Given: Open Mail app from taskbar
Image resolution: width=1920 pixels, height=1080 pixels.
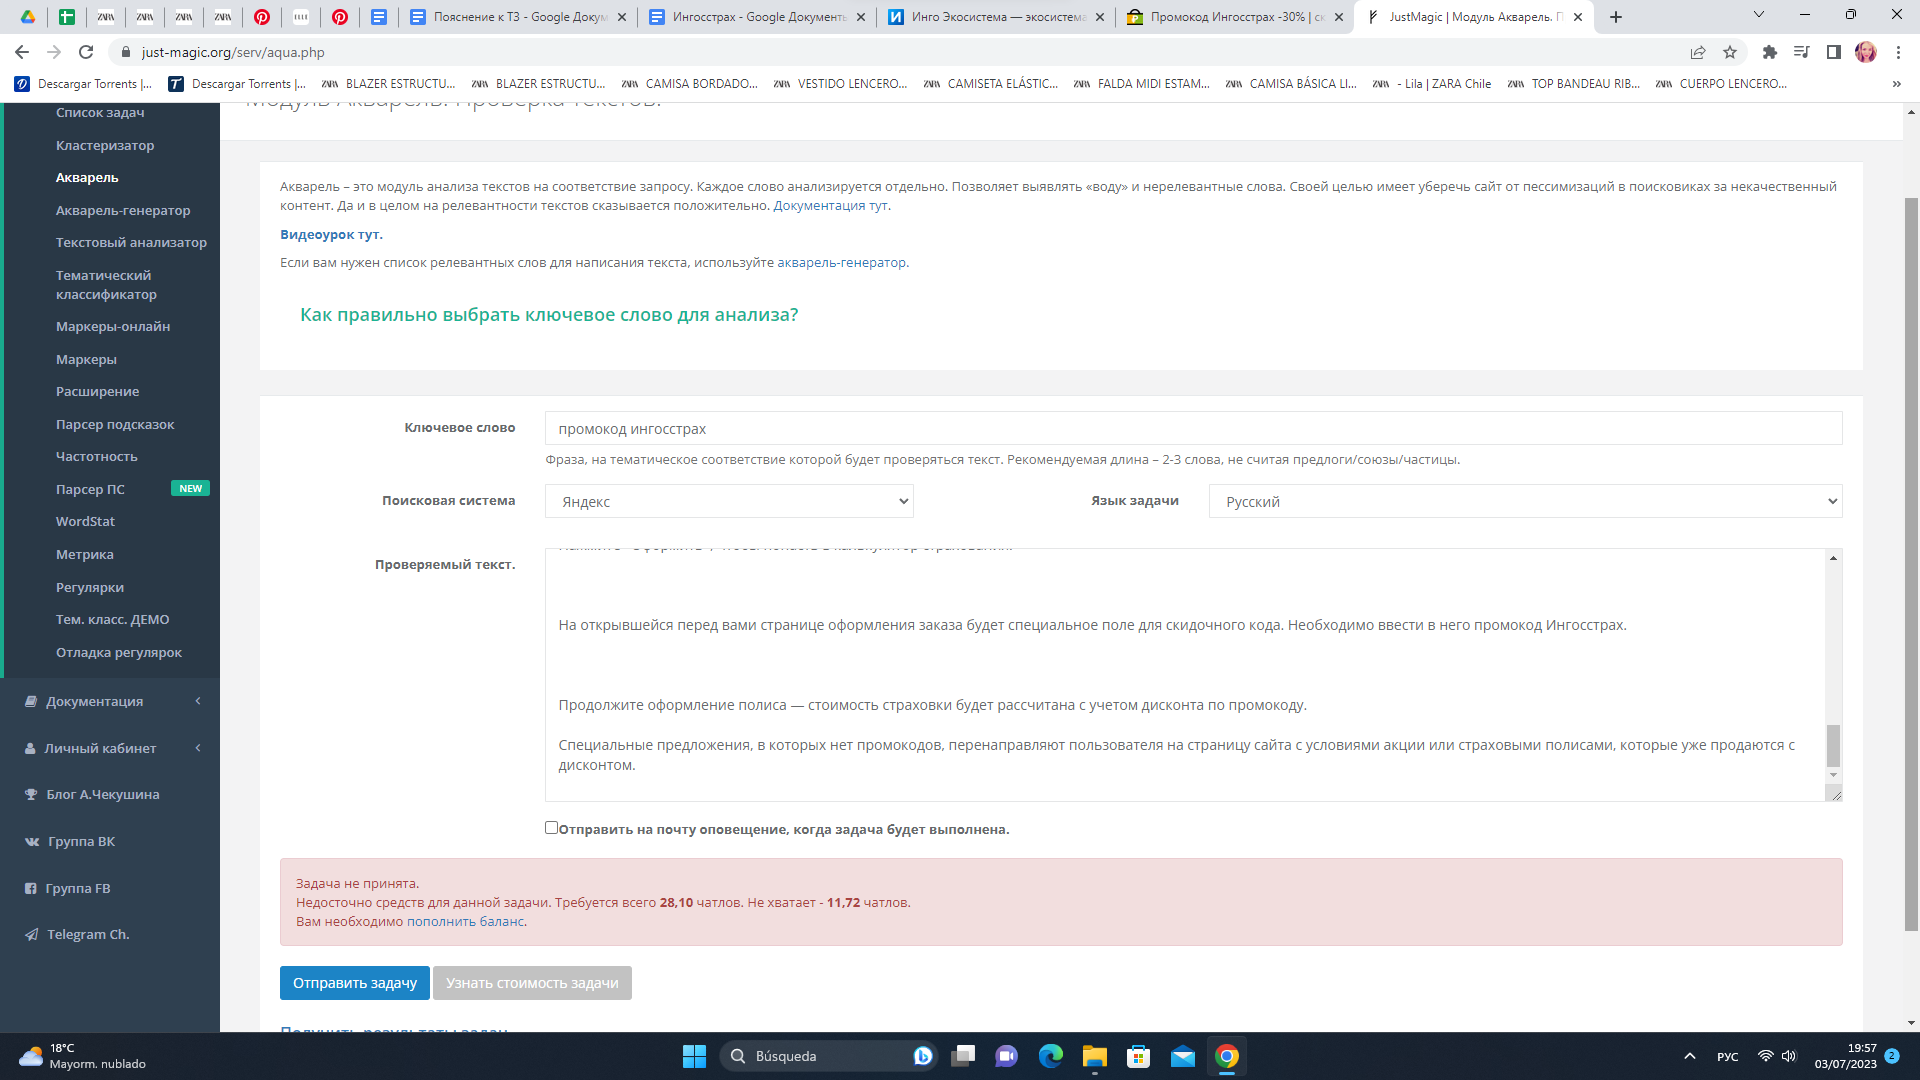Looking at the screenshot, I should coord(1183,1056).
